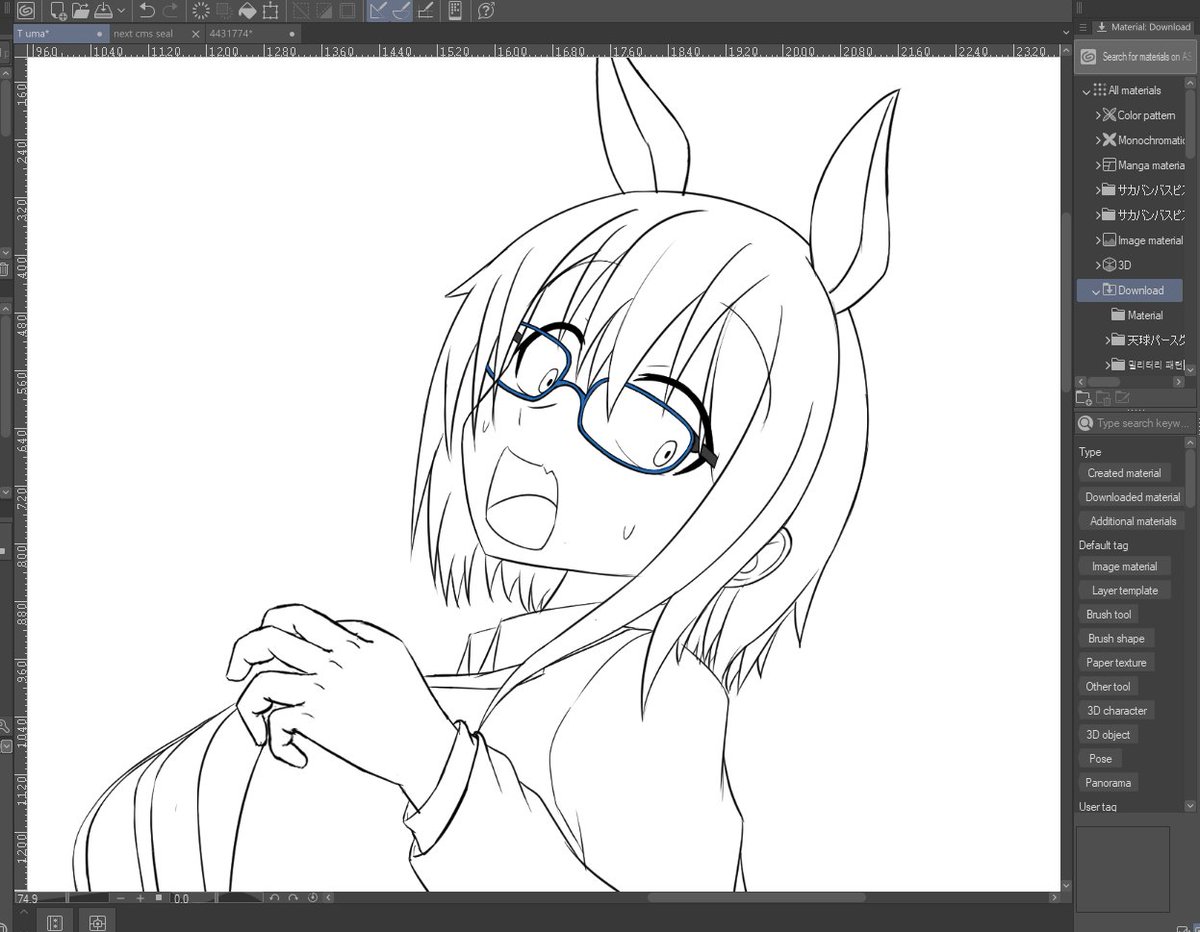Save the current file
The image size is (1200, 932).
[103, 11]
